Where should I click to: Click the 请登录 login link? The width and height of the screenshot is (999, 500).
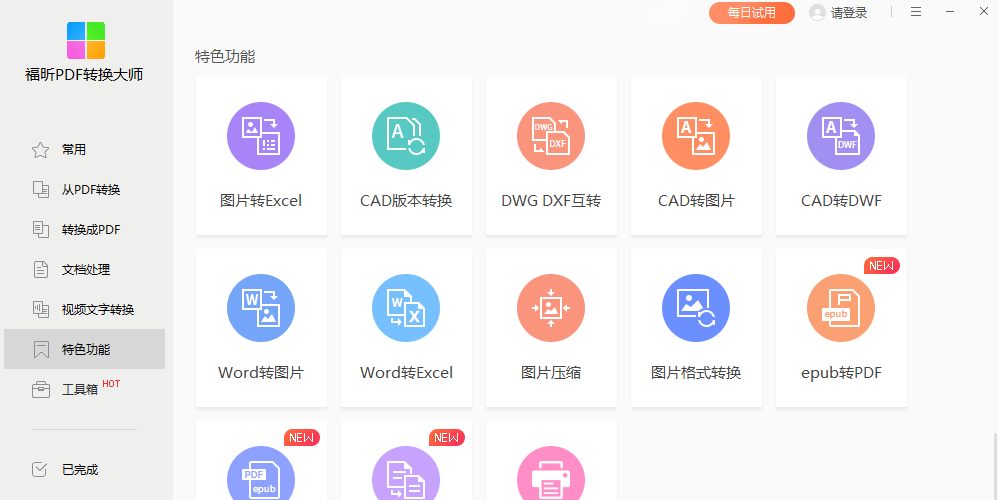(x=838, y=13)
